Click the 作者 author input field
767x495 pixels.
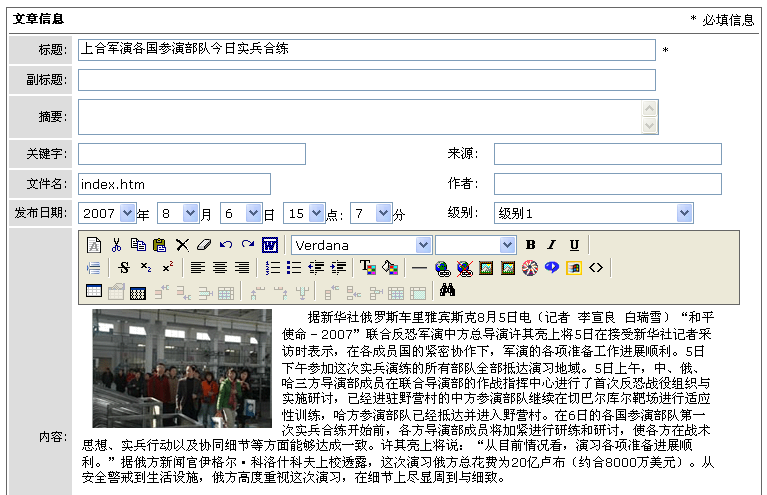[x=608, y=184]
